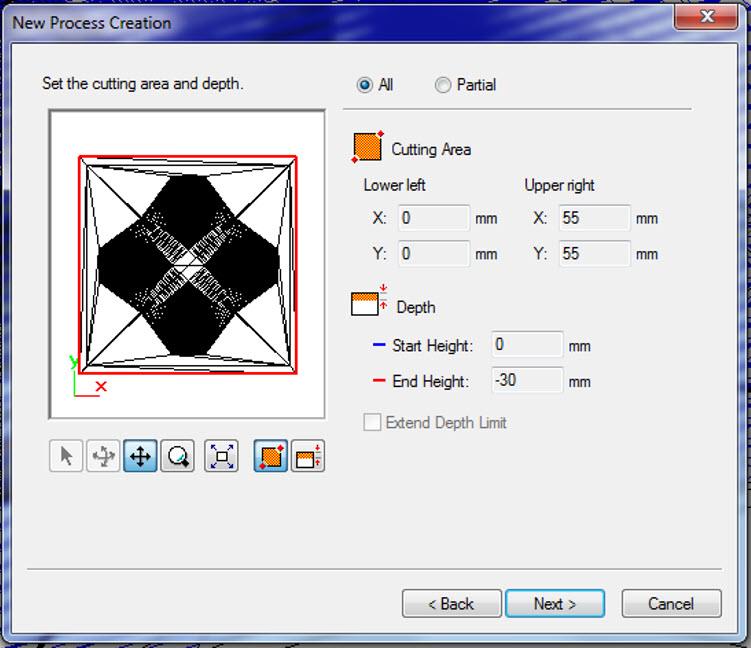The image size is (751, 648).
Task: Click the Depth section icon
Action: click(x=369, y=301)
